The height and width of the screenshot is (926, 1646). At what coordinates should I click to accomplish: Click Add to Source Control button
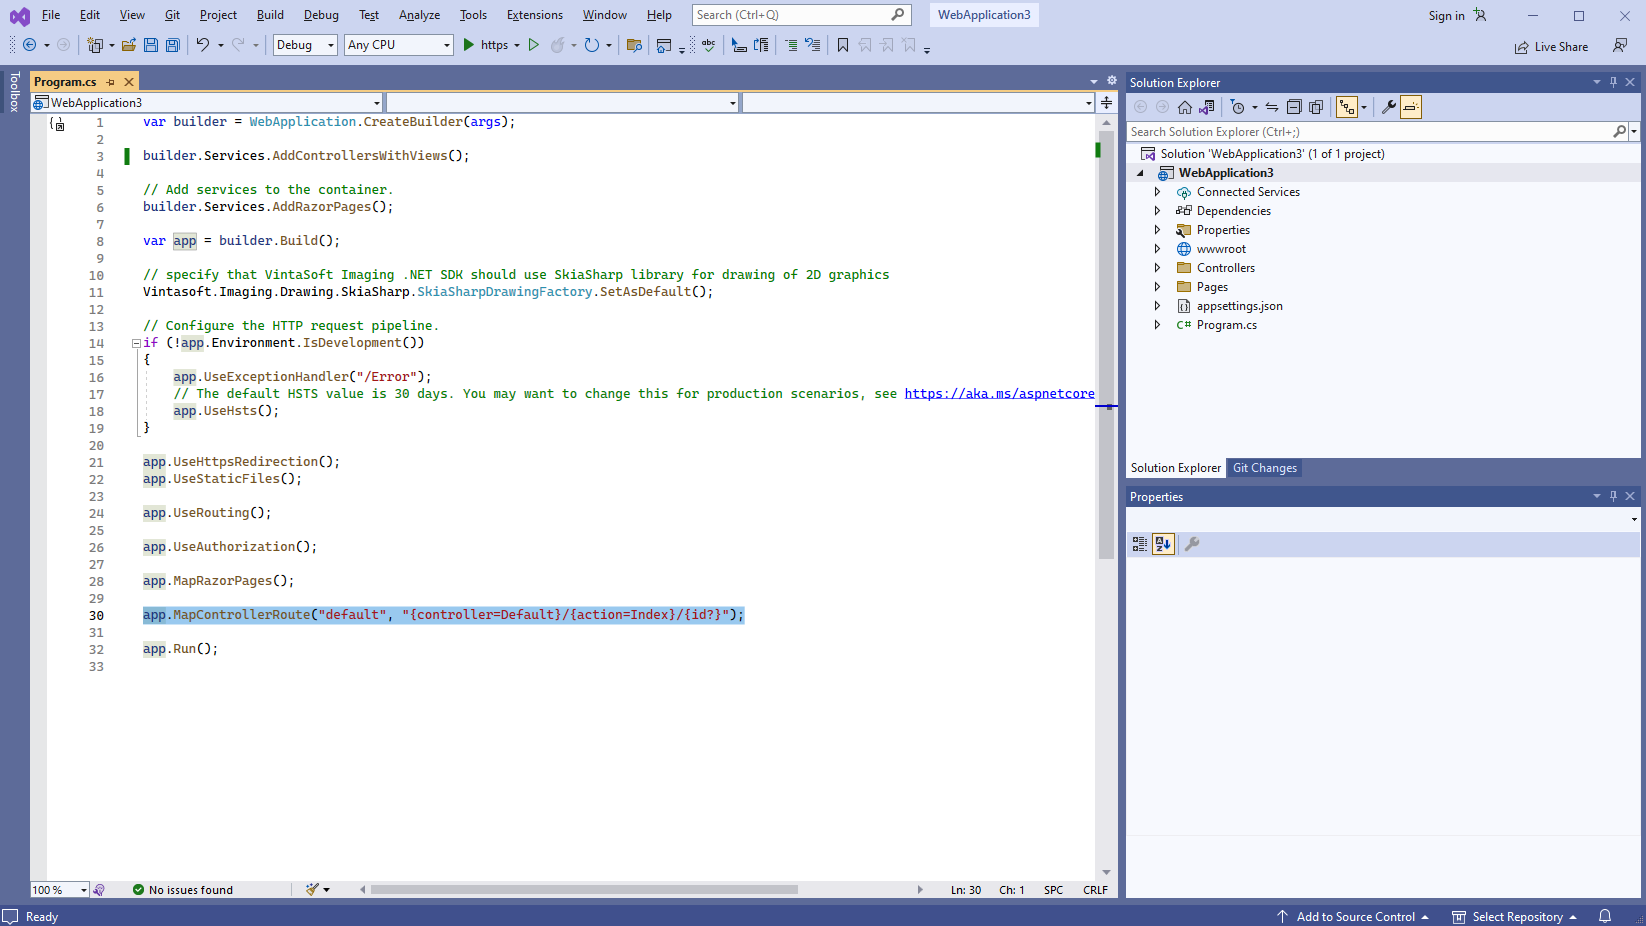(x=1354, y=917)
